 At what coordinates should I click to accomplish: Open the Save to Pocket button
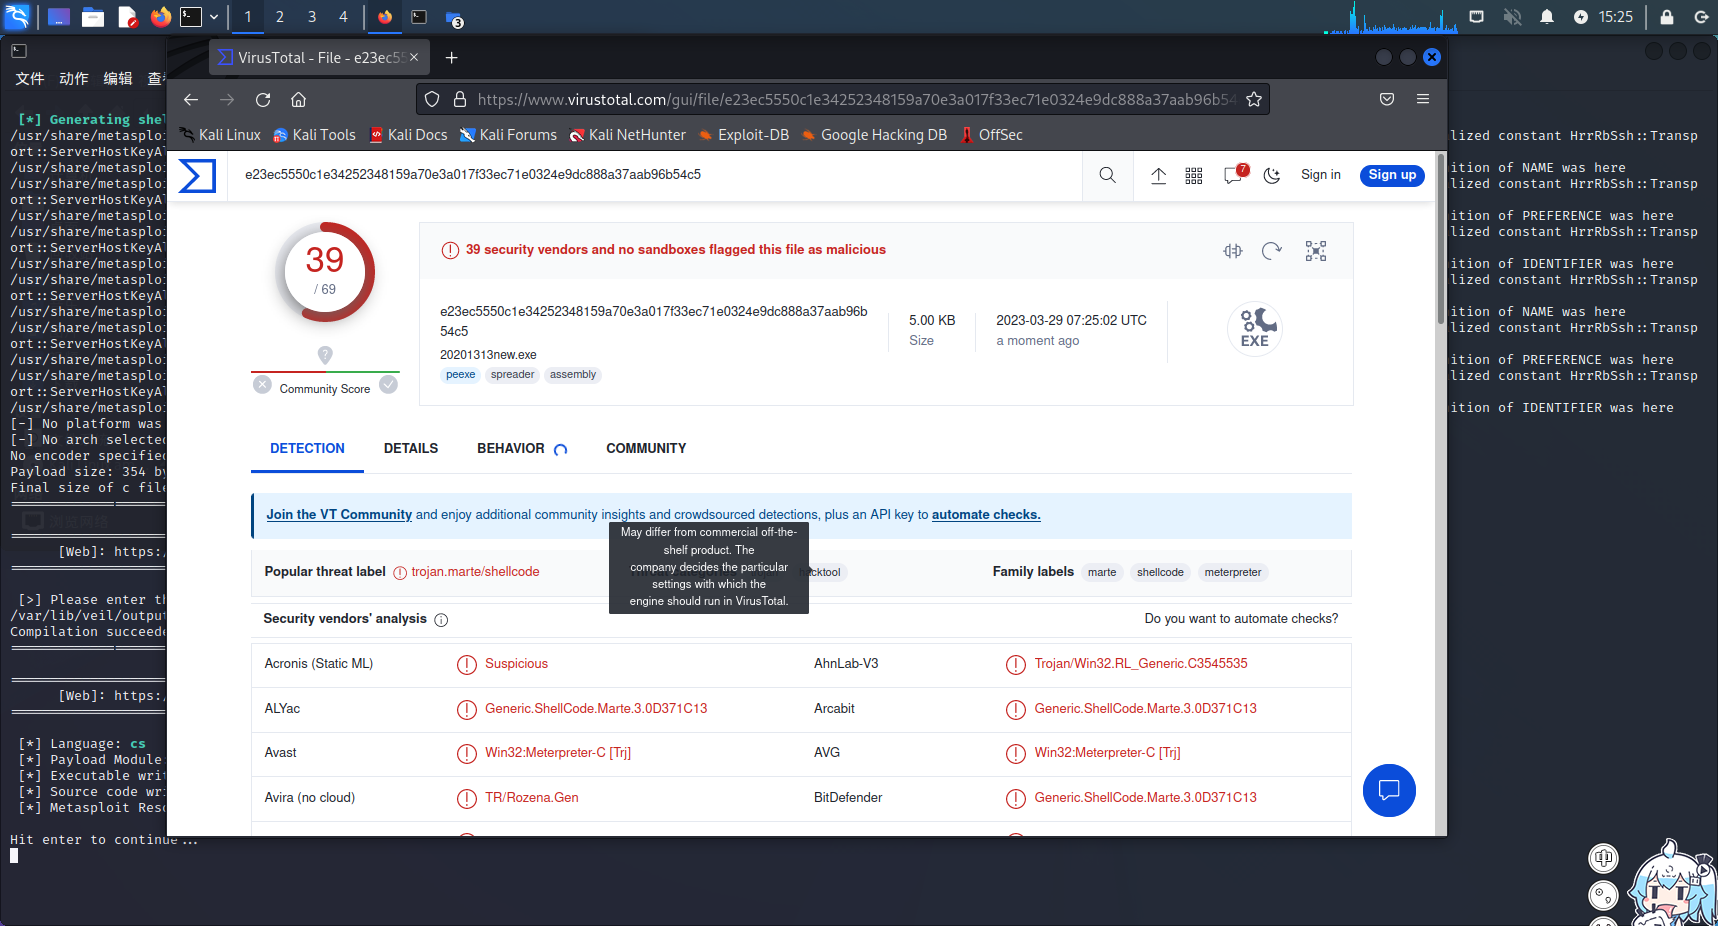point(1387,100)
